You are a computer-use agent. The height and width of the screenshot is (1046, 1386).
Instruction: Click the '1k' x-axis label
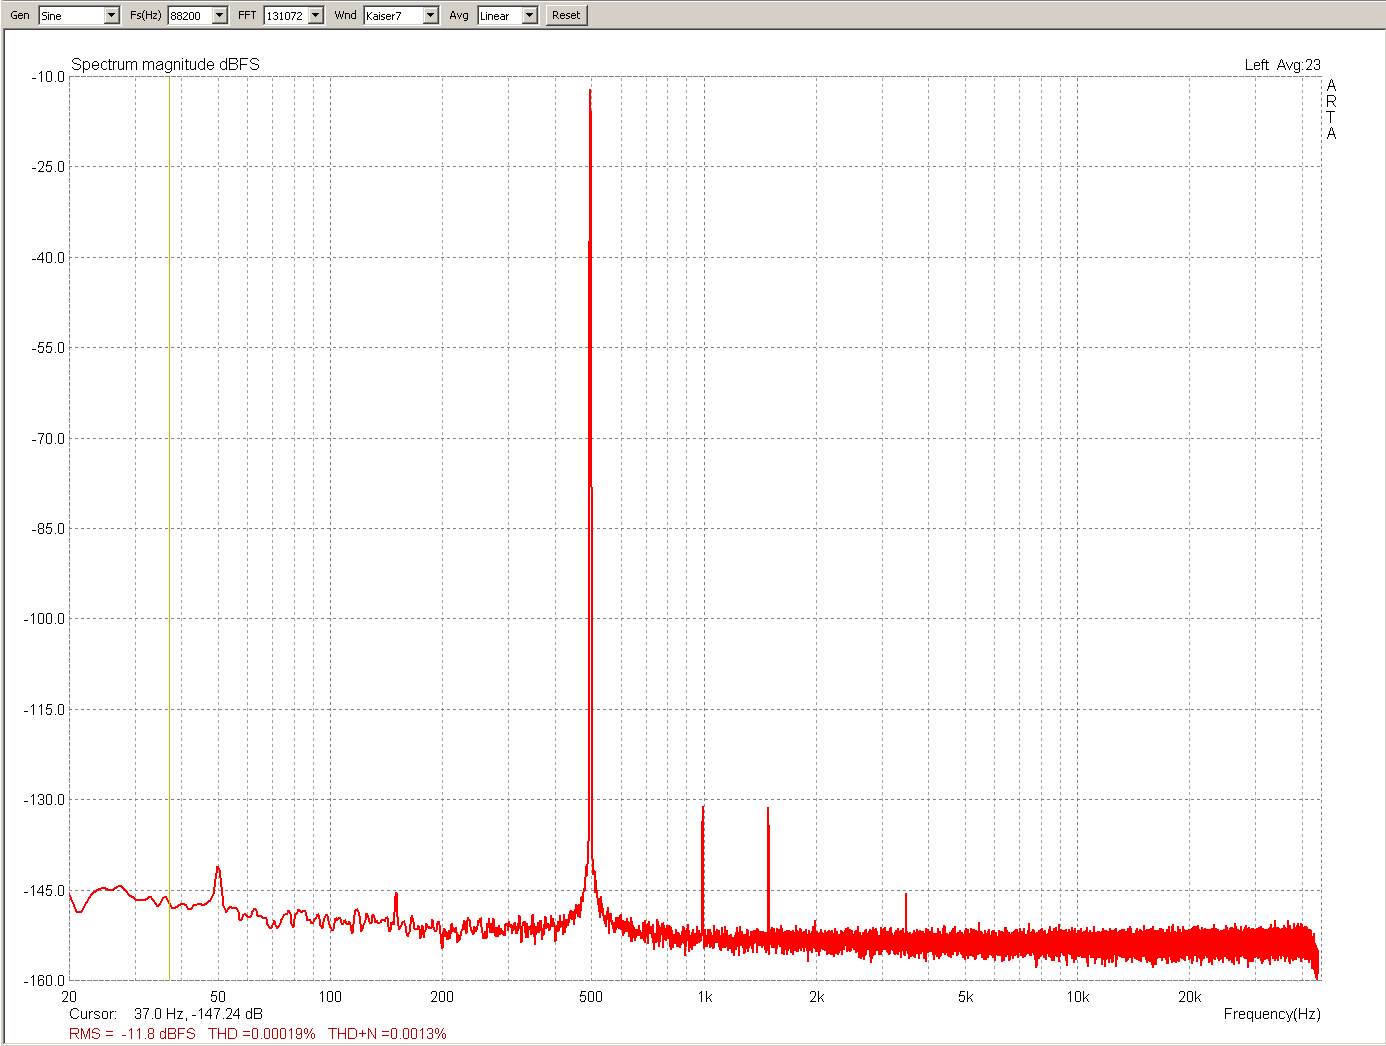pyautogui.click(x=704, y=997)
